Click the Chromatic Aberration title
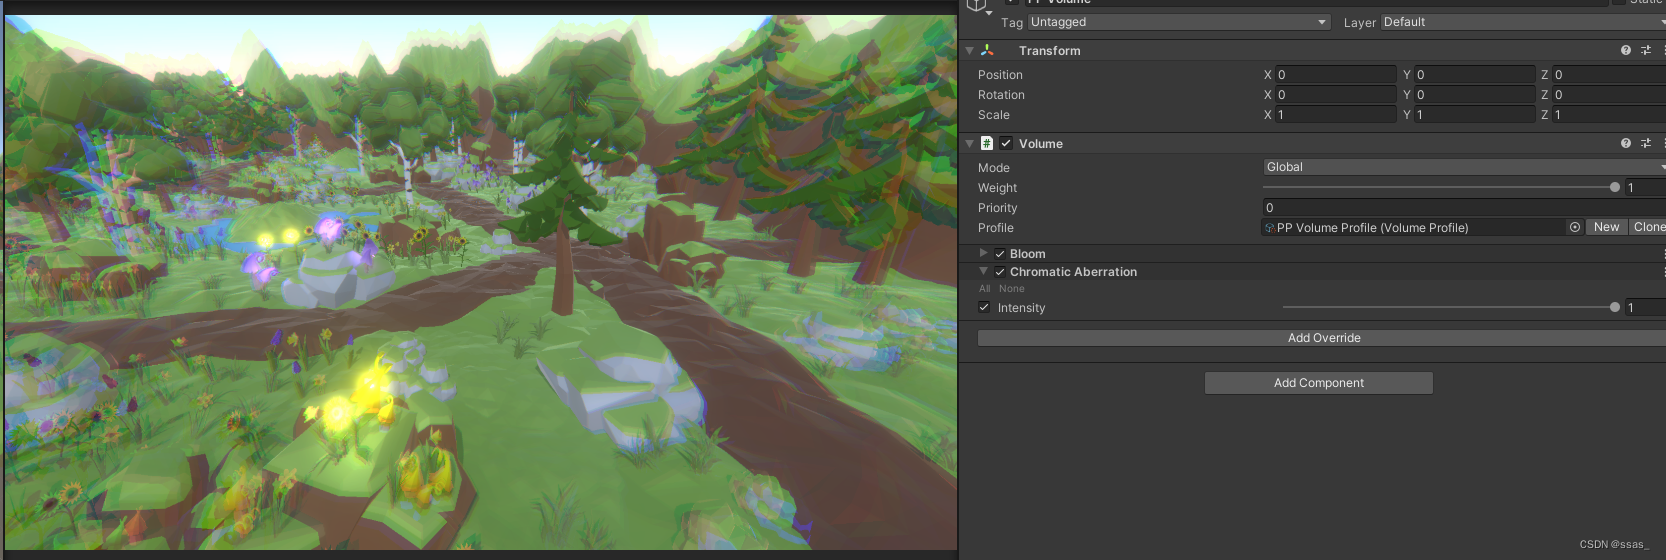1666x560 pixels. pyautogui.click(x=1073, y=272)
